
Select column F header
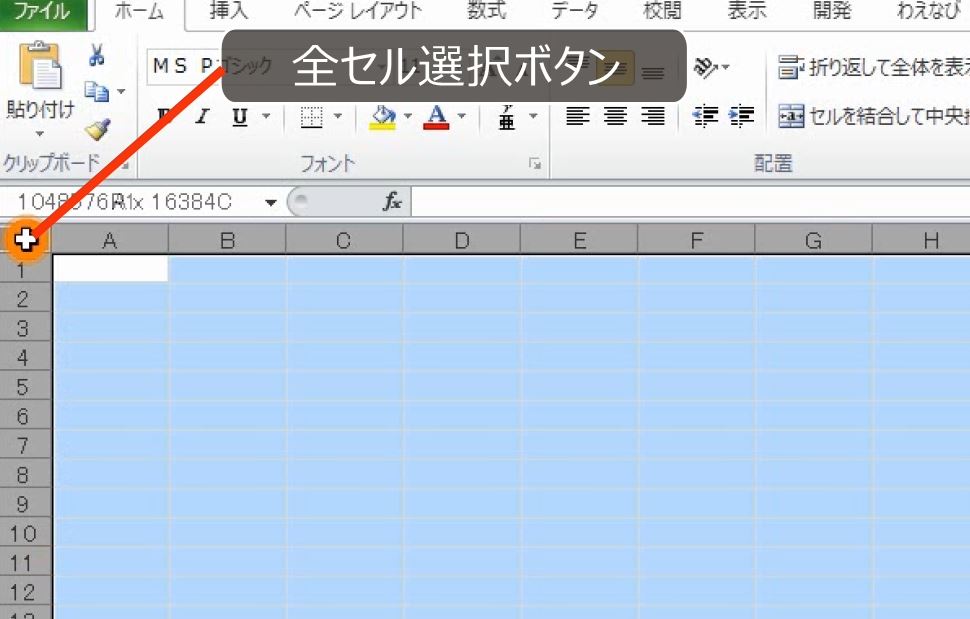(696, 240)
